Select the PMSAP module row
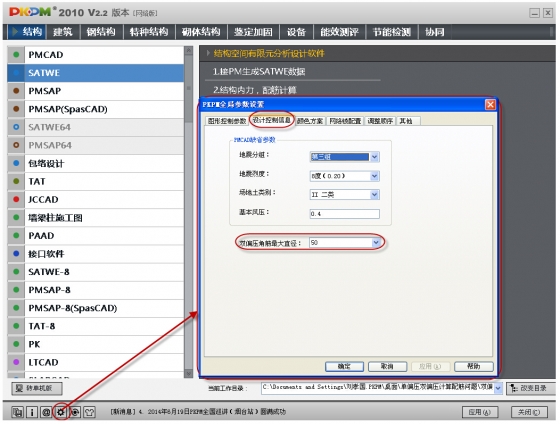This screenshot has width=560, height=424. pyautogui.click(x=96, y=91)
